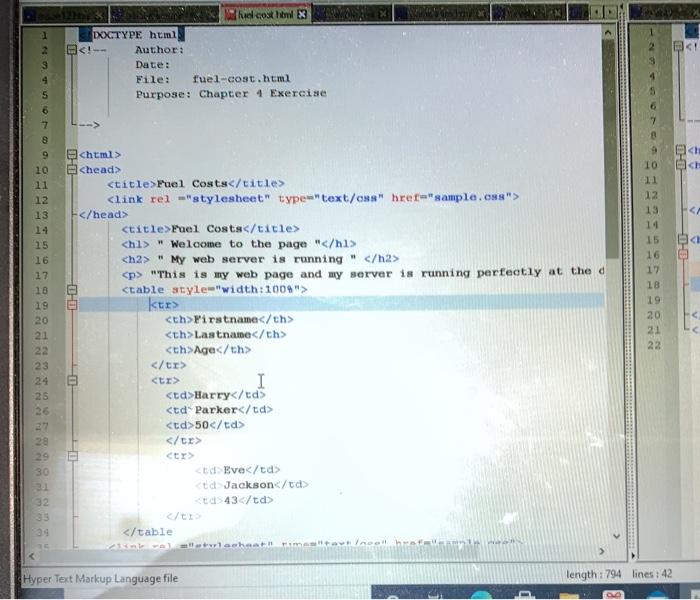The image size is (700, 600).
Task: Collapse line 9 fold marker in right editor pane
Action: (680, 150)
